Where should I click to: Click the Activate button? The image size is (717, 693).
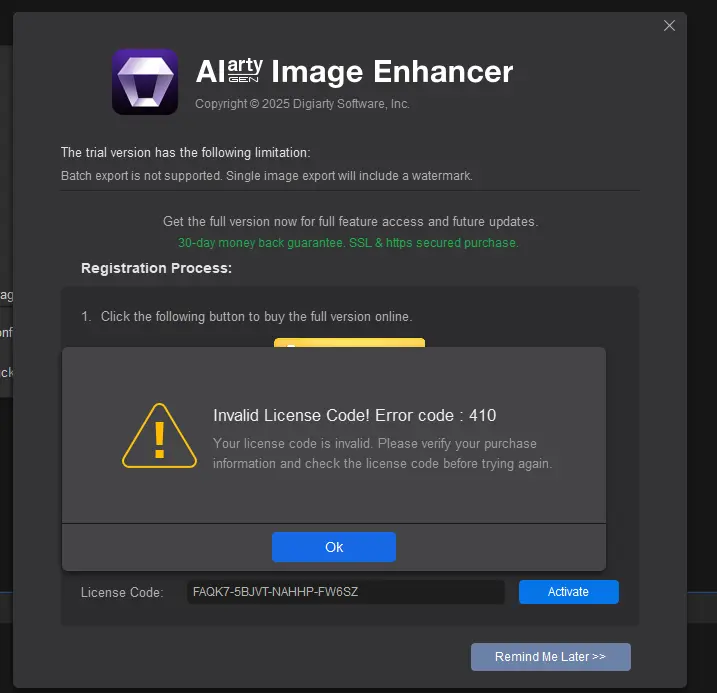click(568, 592)
